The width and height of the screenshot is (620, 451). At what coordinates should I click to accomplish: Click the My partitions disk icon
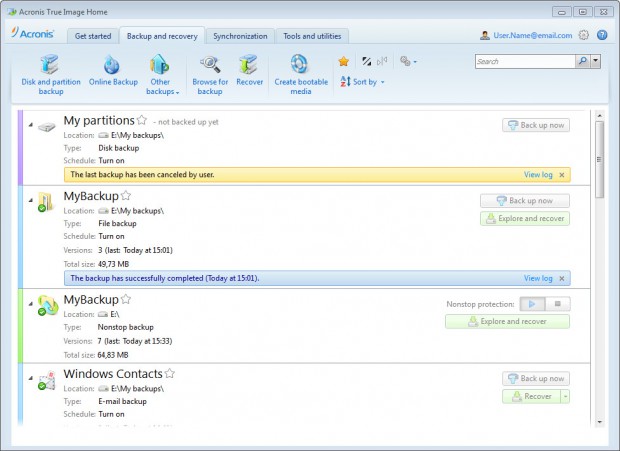click(x=47, y=127)
